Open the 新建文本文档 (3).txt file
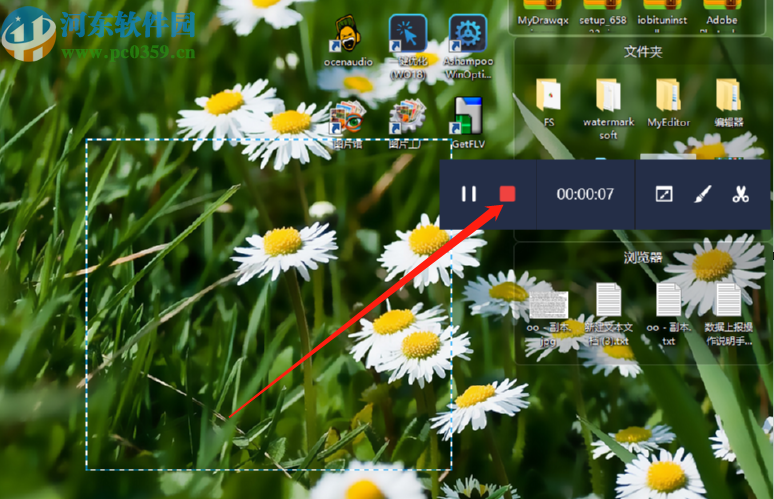This screenshot has height=499, width=774. [x=608, y=314]
